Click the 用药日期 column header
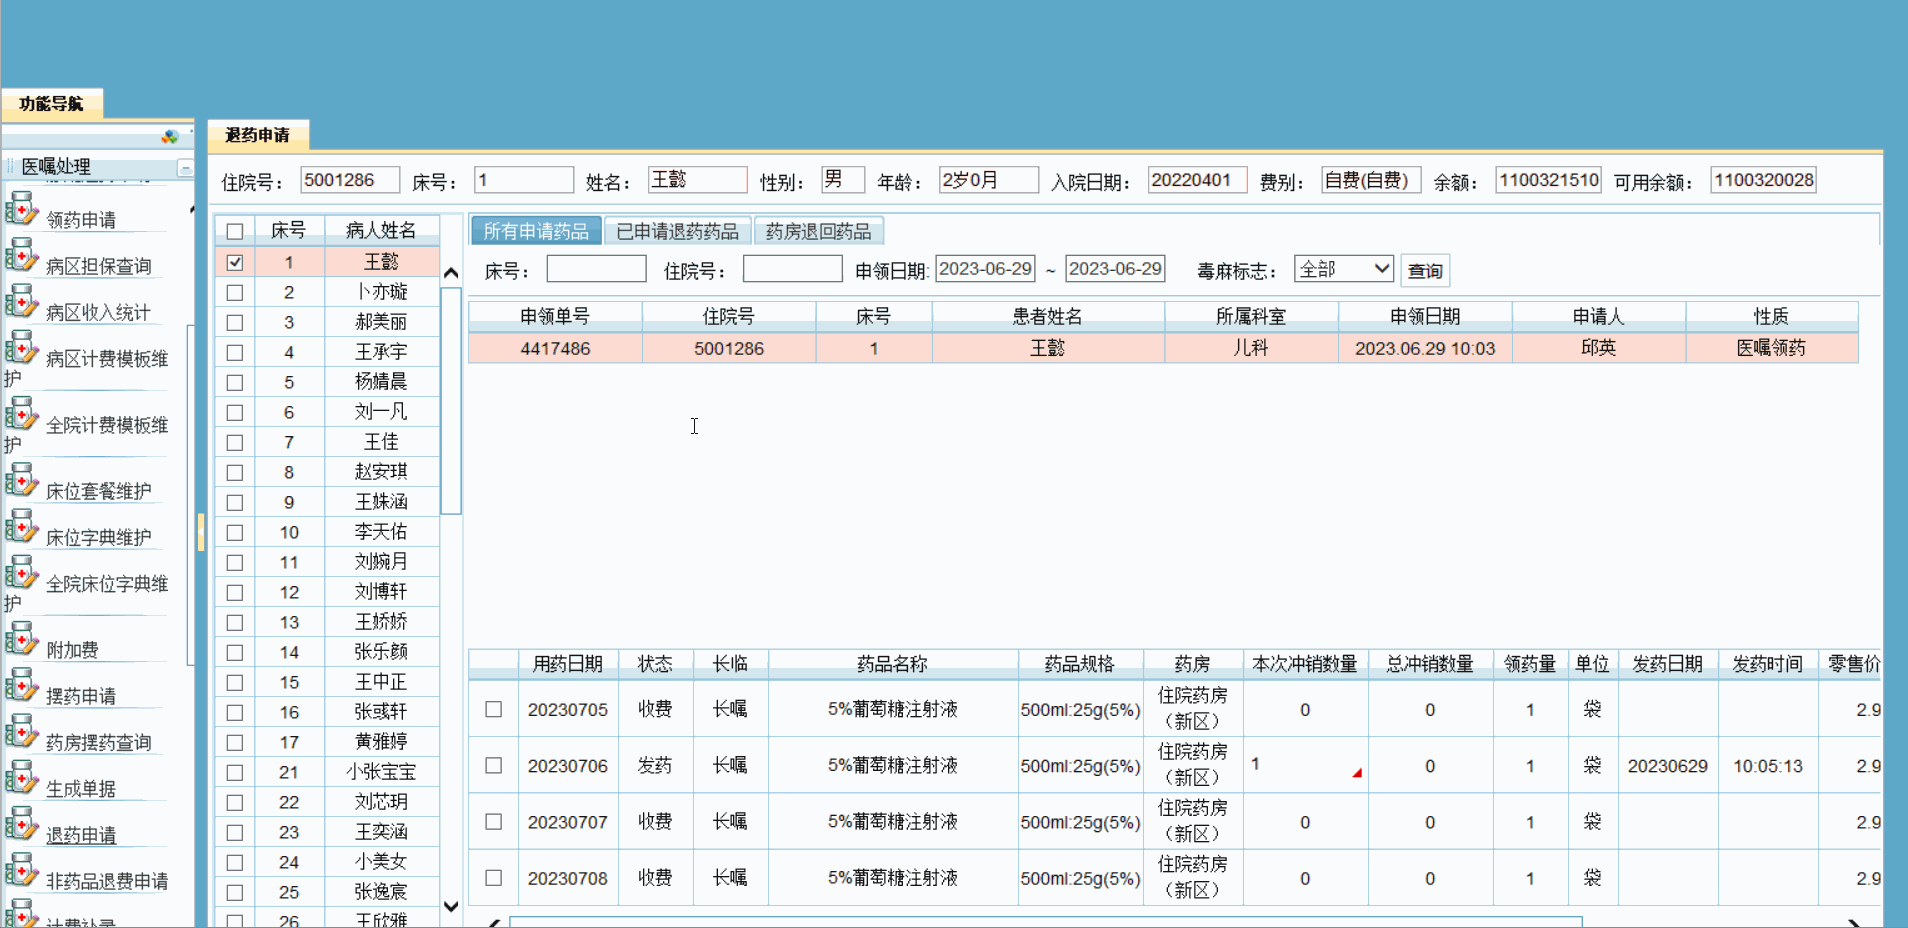Viewport: 1908px width, 928px height. click(568, 664)
